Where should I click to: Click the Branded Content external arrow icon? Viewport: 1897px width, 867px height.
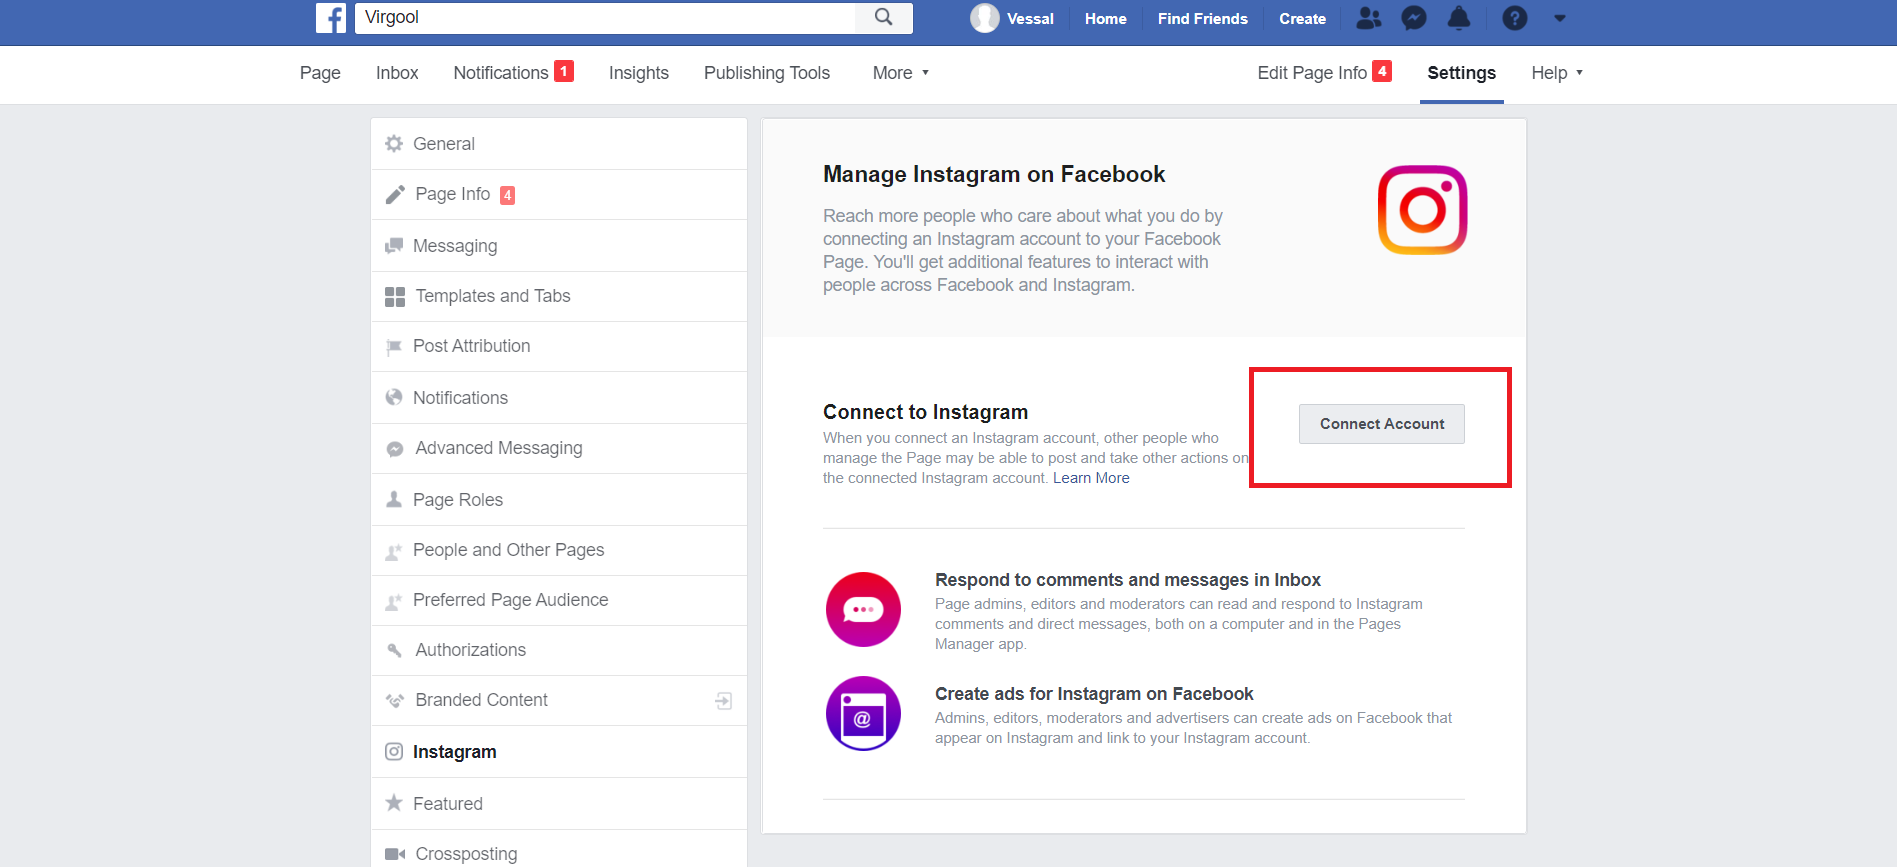(x=724, y=701)
